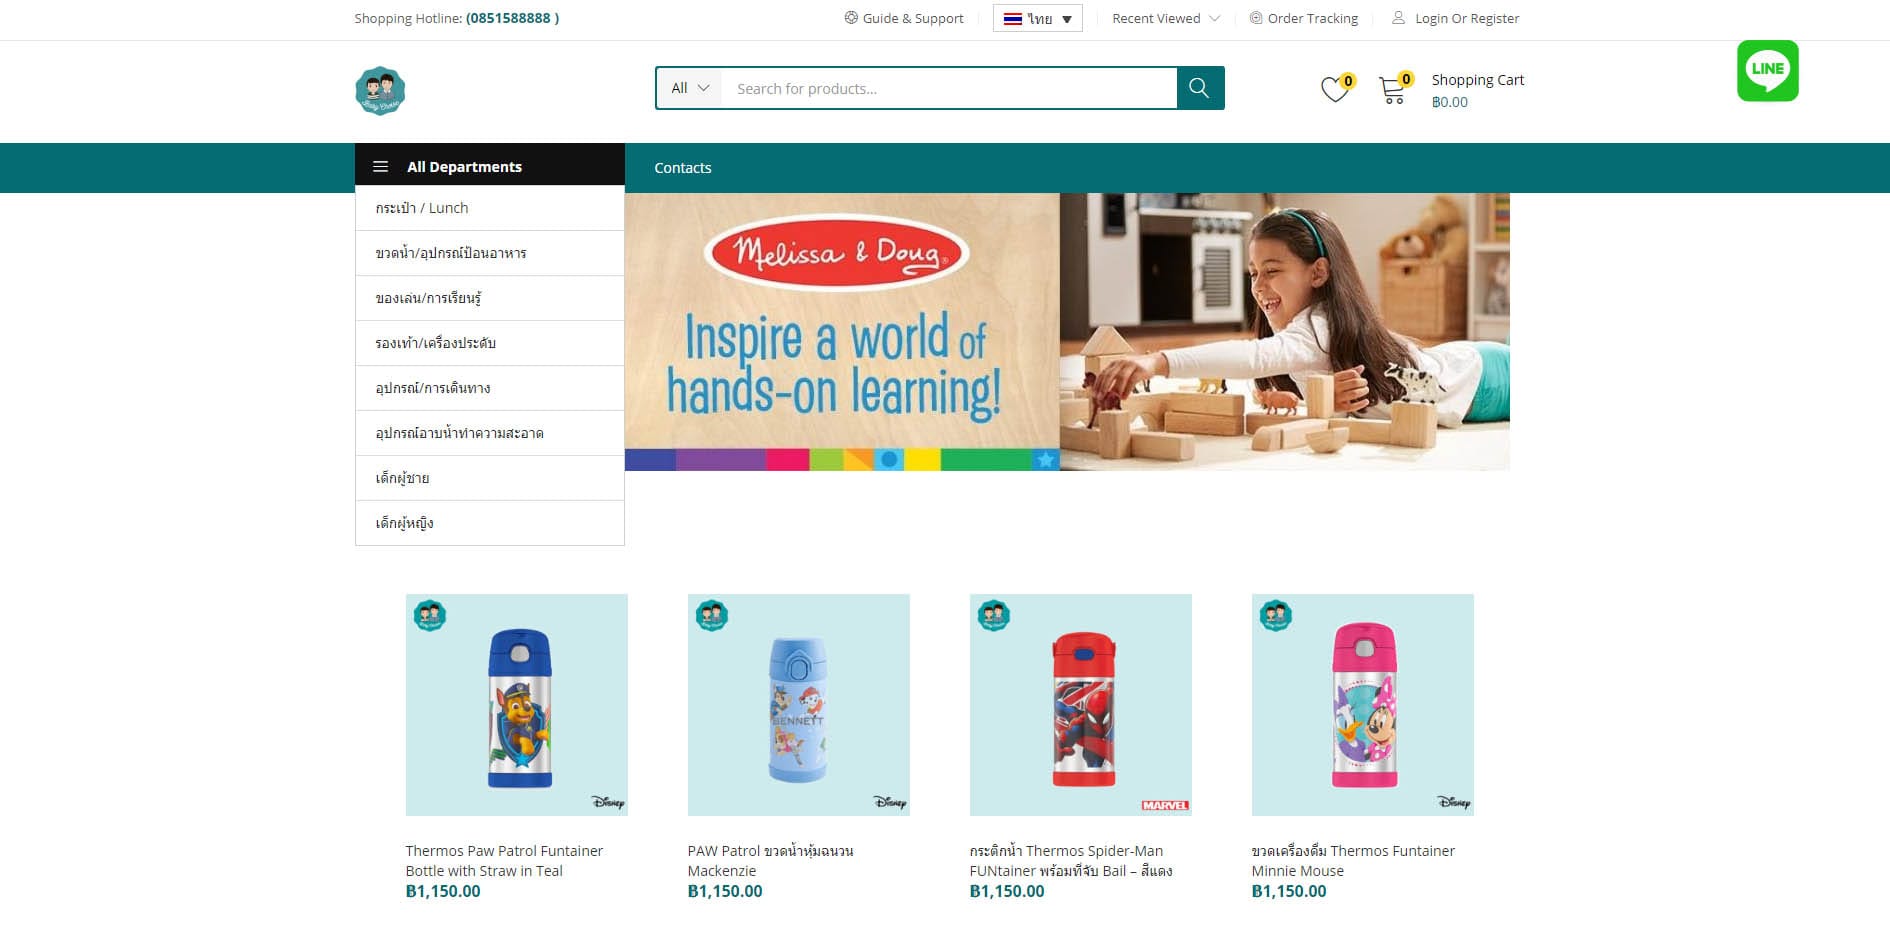
Task: Open Thermos Paw Patrol Funtainer product link
Action: (504, 861)
